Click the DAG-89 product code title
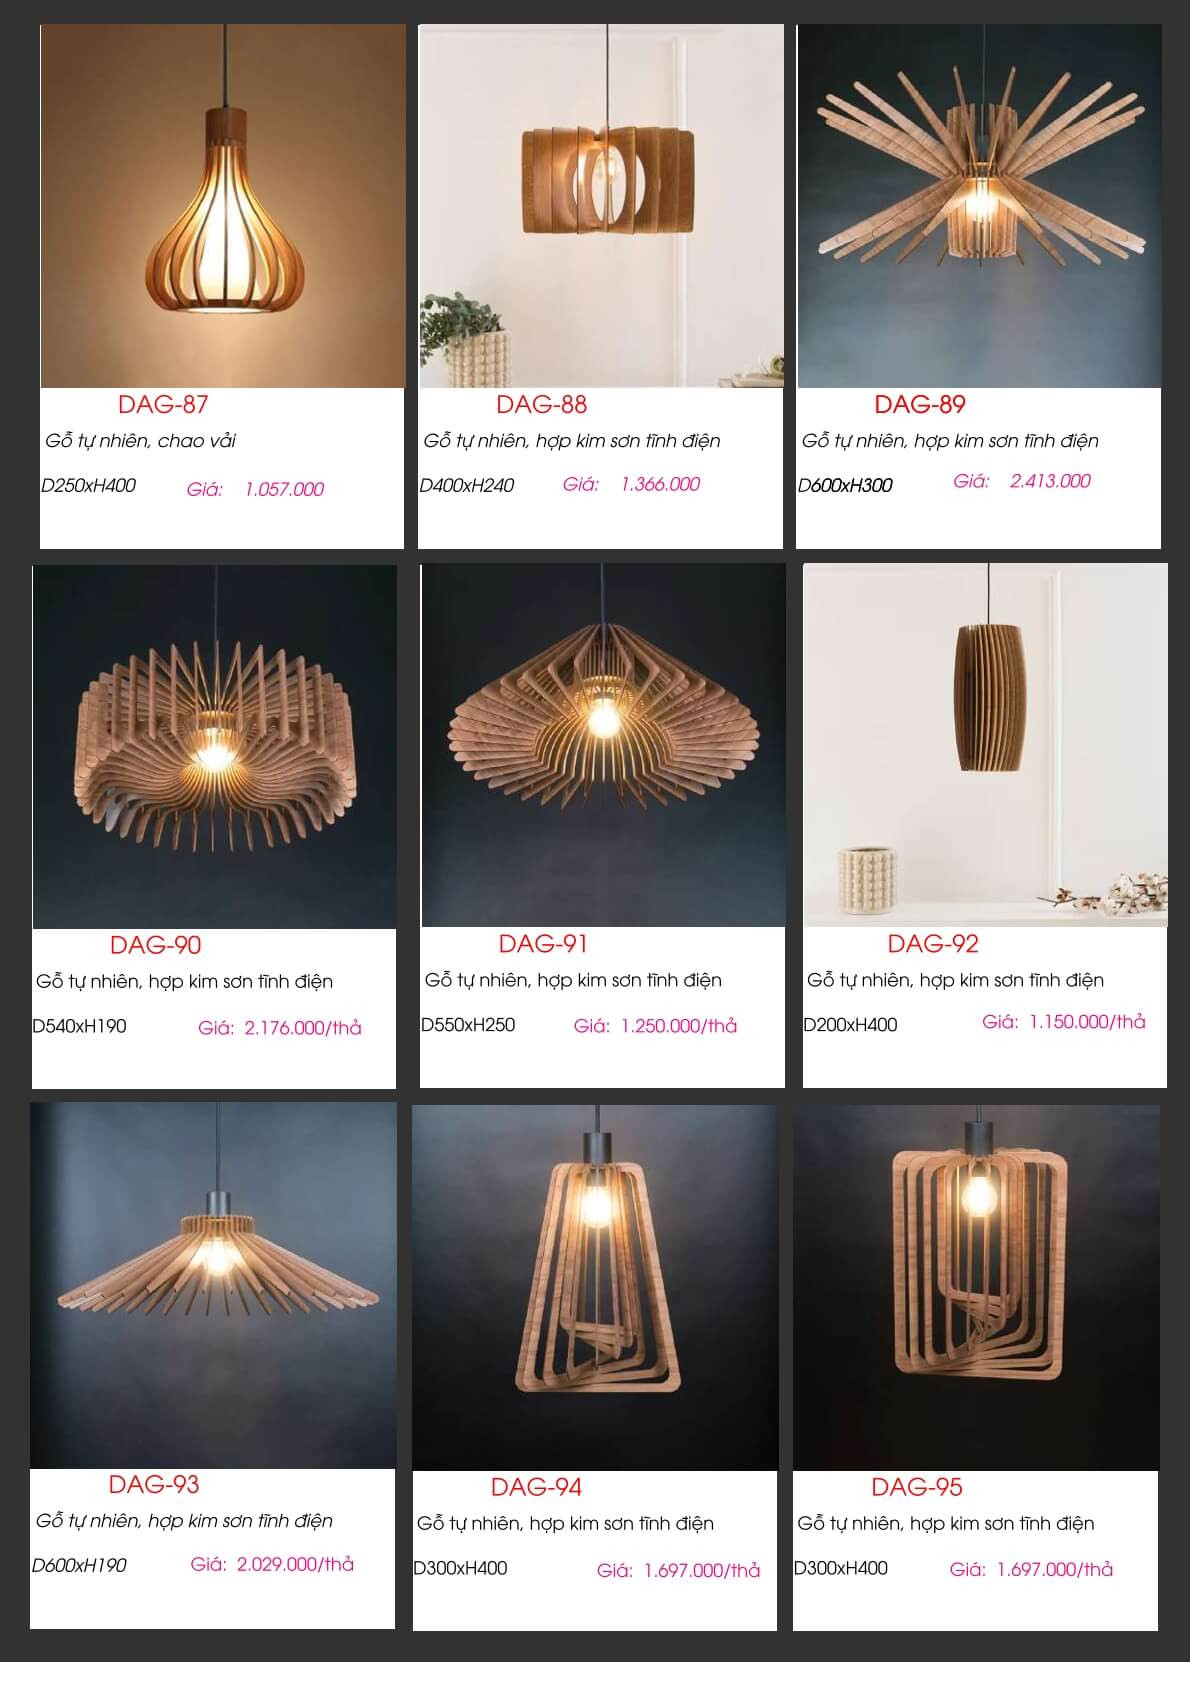Viewport: 1190px width, 1683px height. (920, 405)
